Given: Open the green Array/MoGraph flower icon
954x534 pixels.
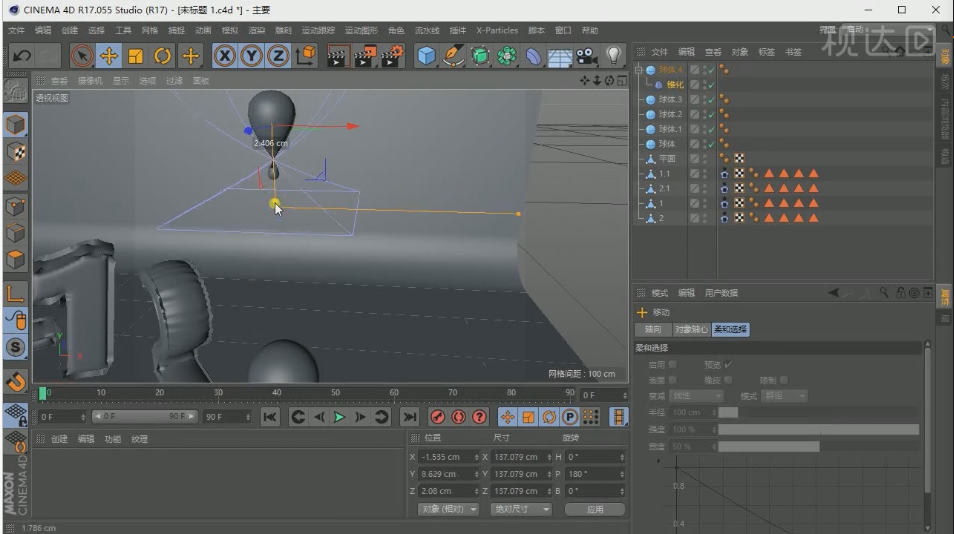Looking at the screenshot, I should coord(507,56).
